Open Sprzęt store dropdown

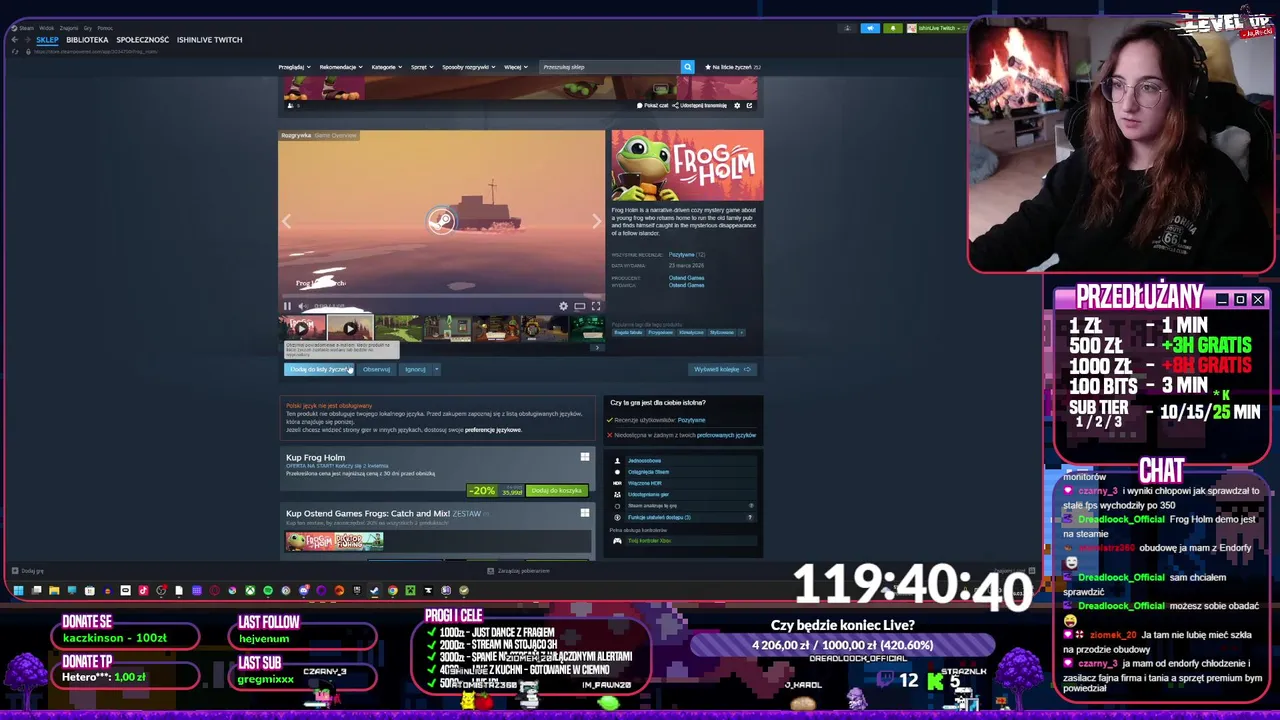point(422,67)
